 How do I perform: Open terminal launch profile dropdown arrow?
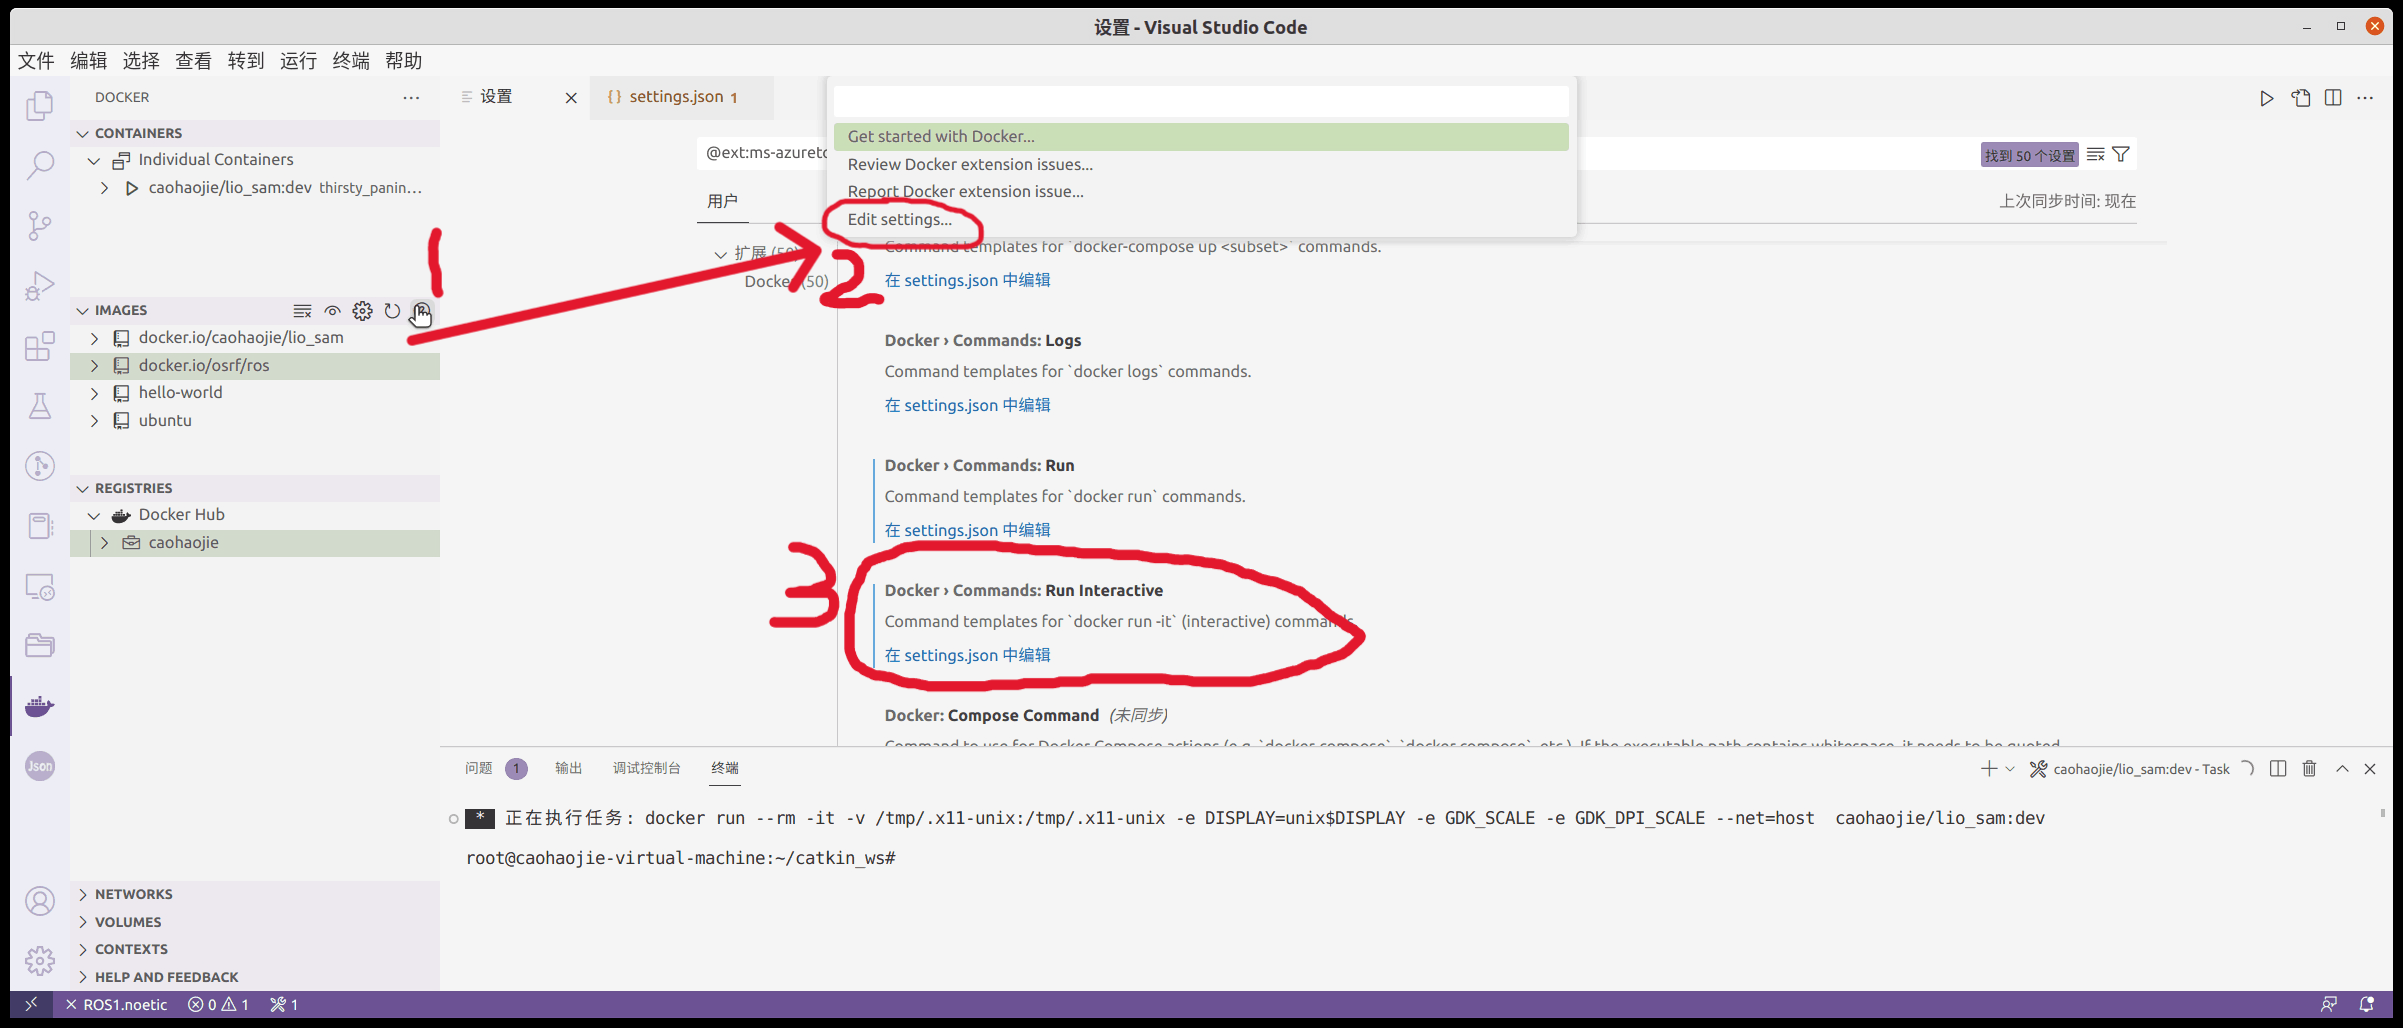2010,768
